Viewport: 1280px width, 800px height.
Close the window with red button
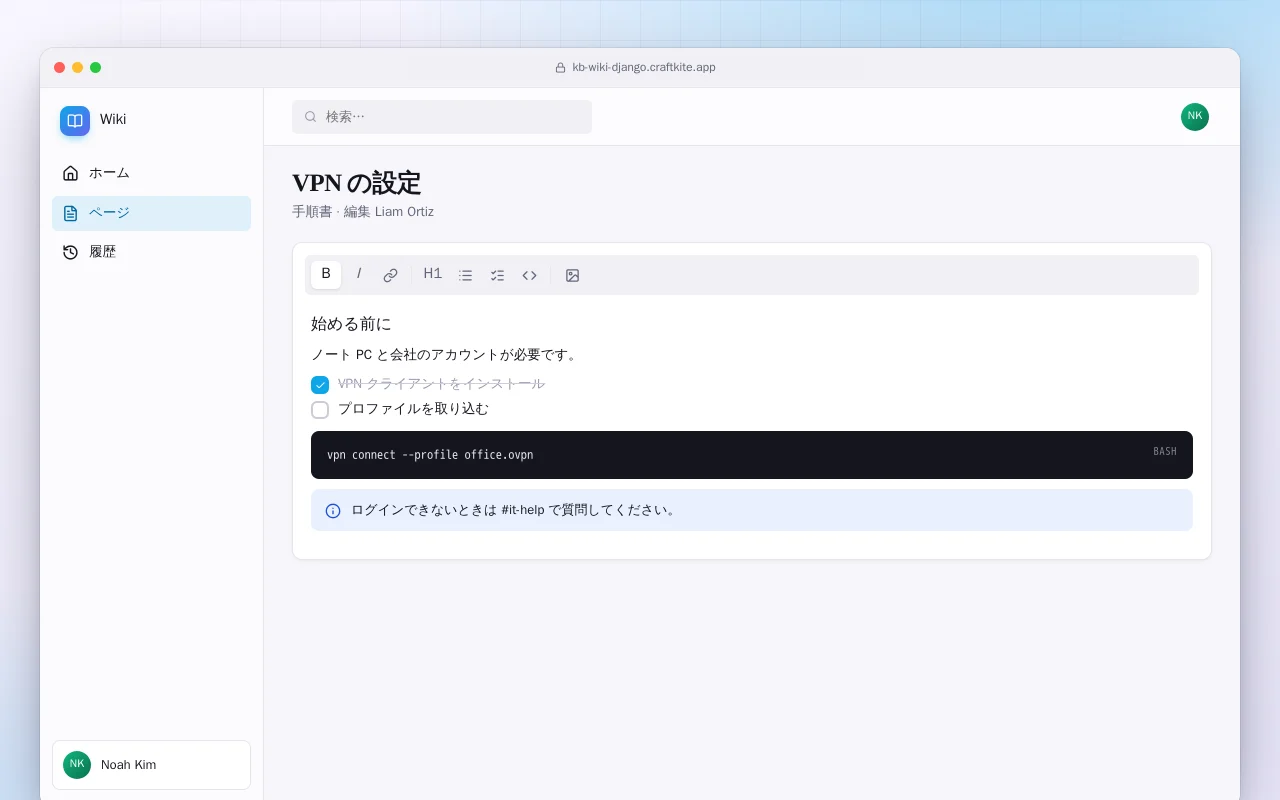click(x=60, y=68)
